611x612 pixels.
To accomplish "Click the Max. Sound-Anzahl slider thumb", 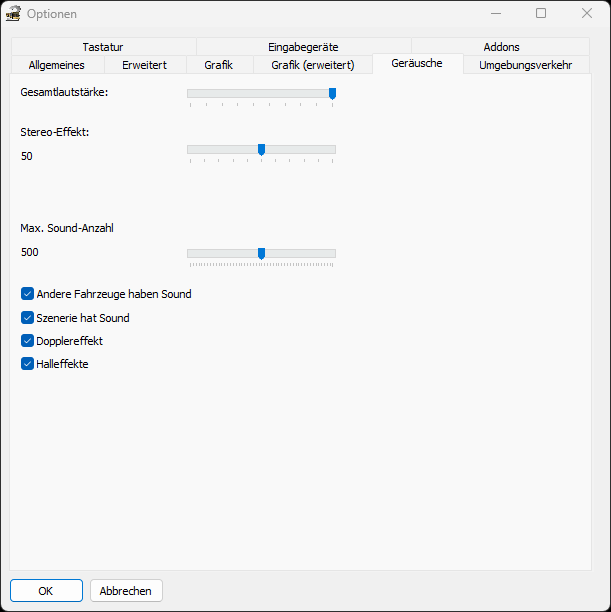I will pyautogui.click(x=261, y=254).
